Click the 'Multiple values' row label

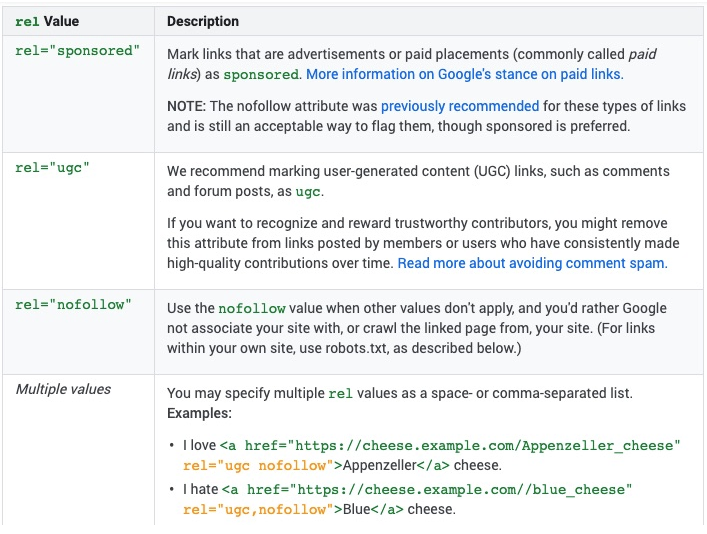[x=63, y=389]
